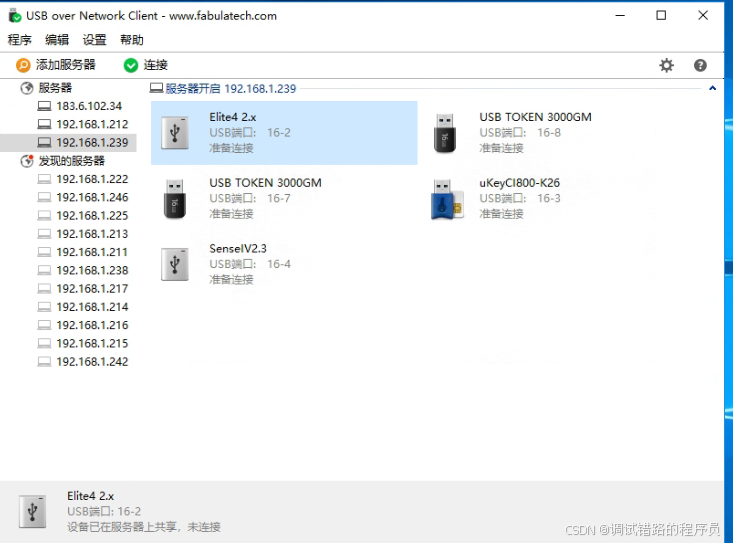Select discovered server 192.168.1.215
Image resolution: width=733 pixels, height=543 pixels.
point(92,343)
